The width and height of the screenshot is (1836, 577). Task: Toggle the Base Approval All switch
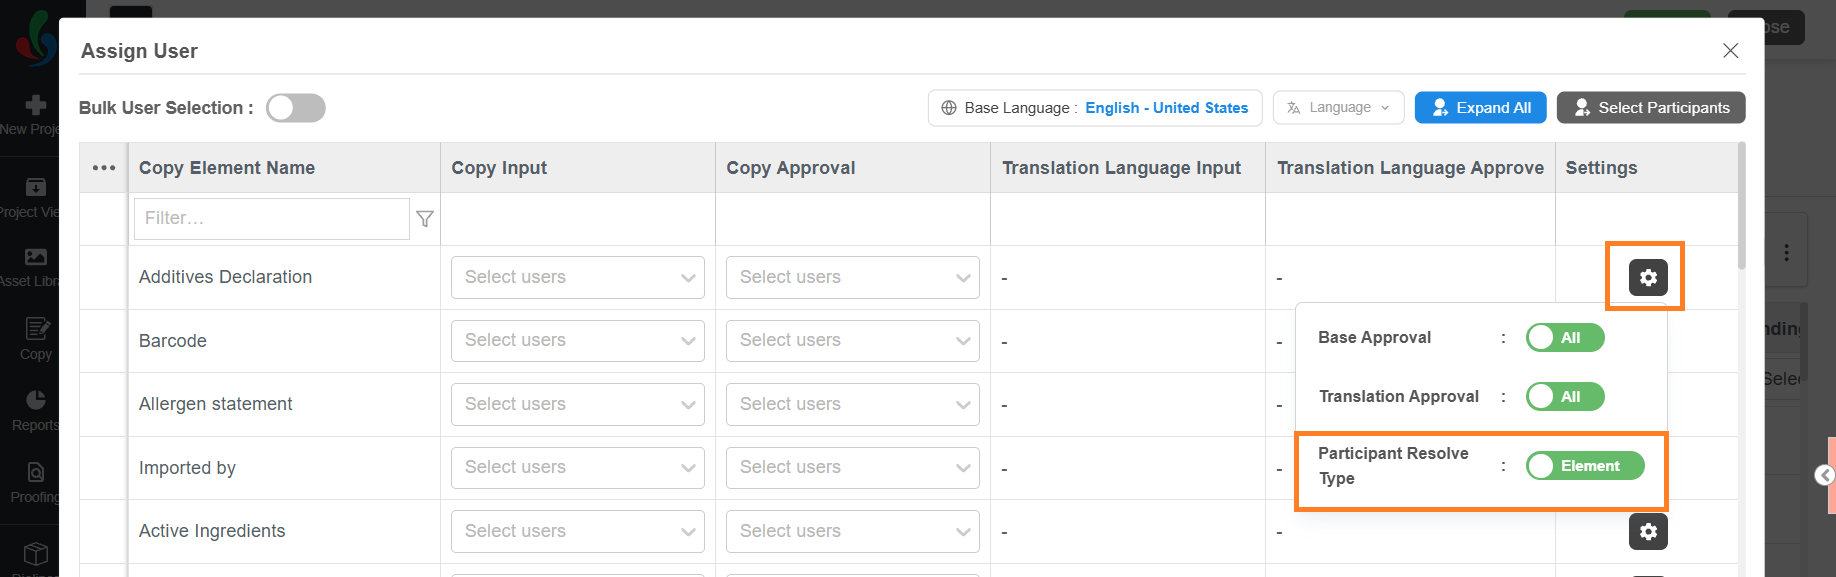(x=1565, y=338)
